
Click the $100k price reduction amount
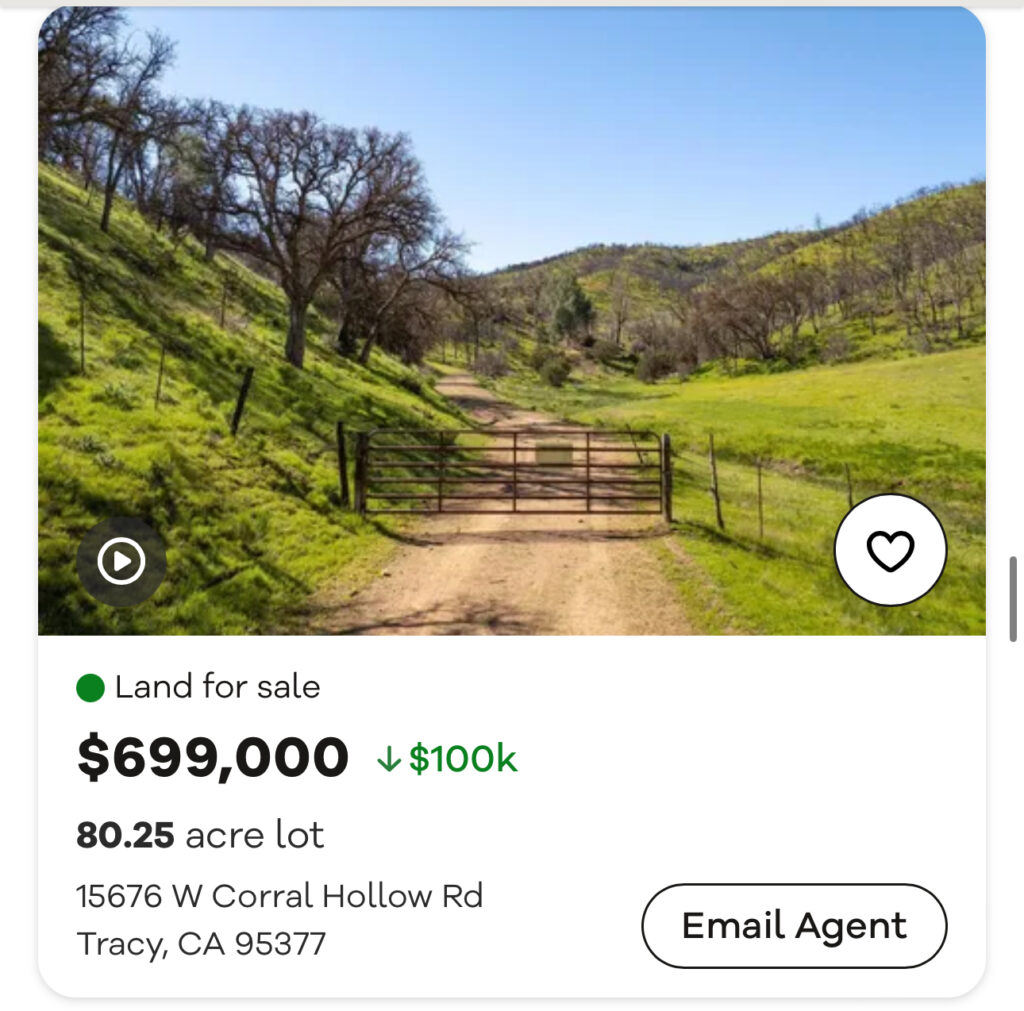pos(462,759)
